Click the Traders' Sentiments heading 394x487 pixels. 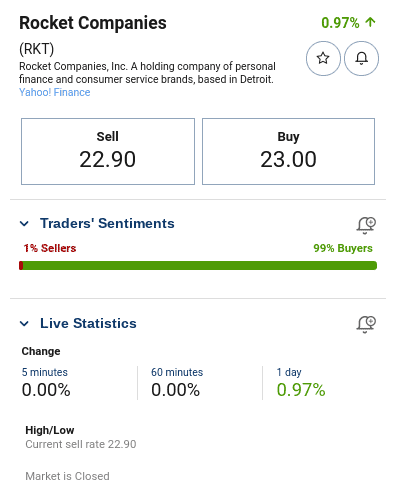pos(107,223)
